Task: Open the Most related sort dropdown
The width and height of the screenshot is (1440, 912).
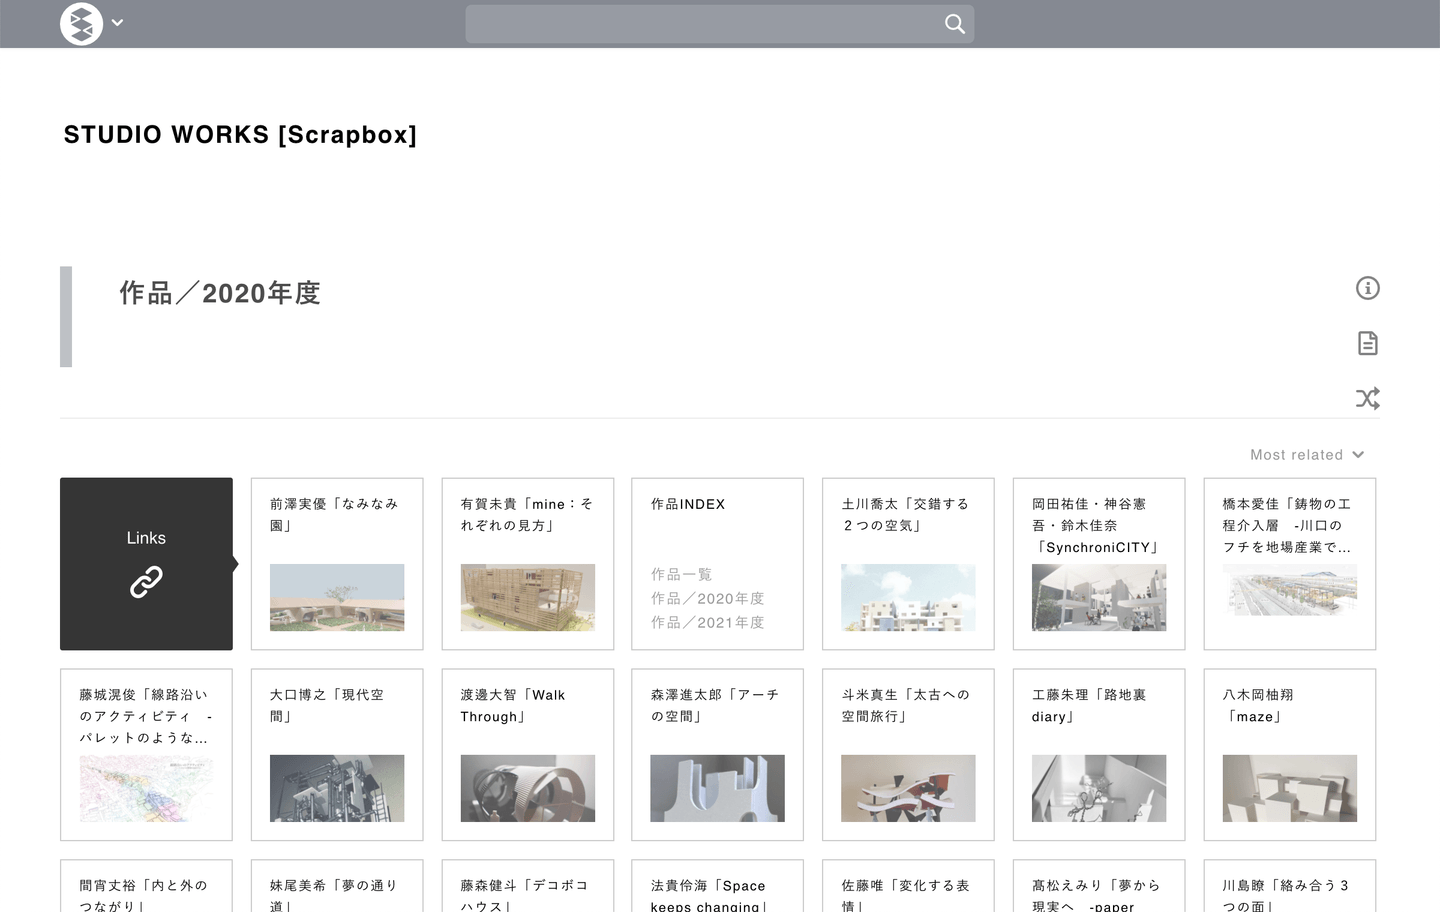Action: pos(1307,455)
